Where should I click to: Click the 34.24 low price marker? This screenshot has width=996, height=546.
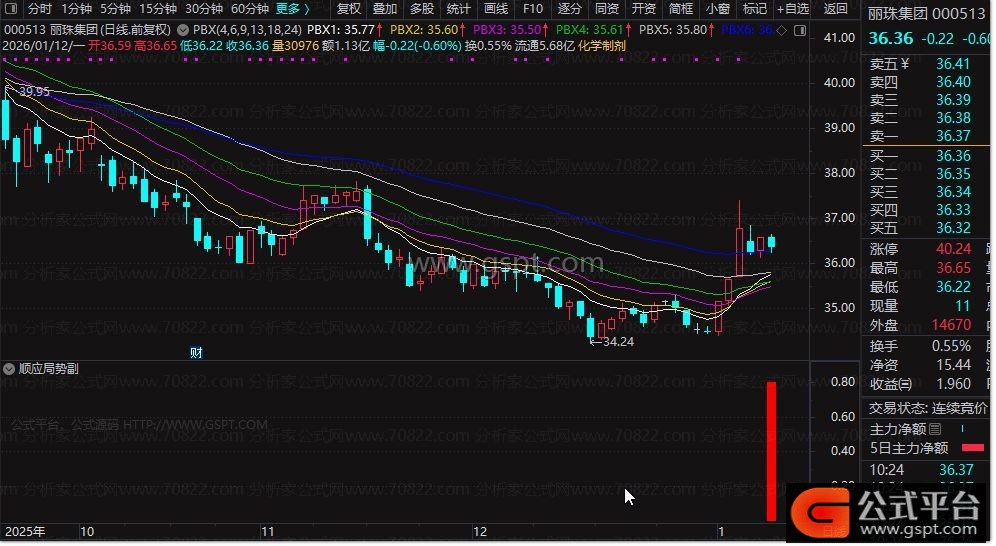pyautogui.click(x=612, y=341)
